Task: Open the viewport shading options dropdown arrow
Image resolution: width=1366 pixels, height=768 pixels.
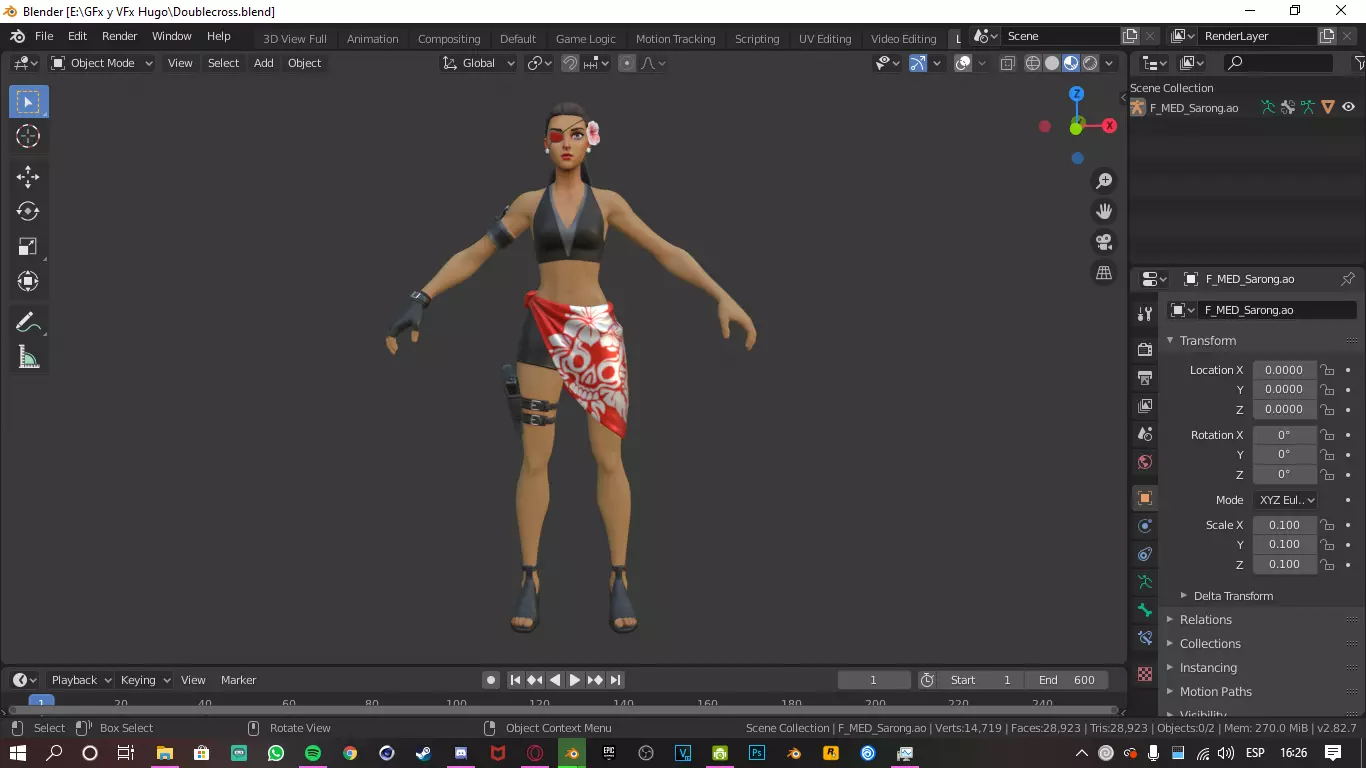Action: (x=1109, y=63)
